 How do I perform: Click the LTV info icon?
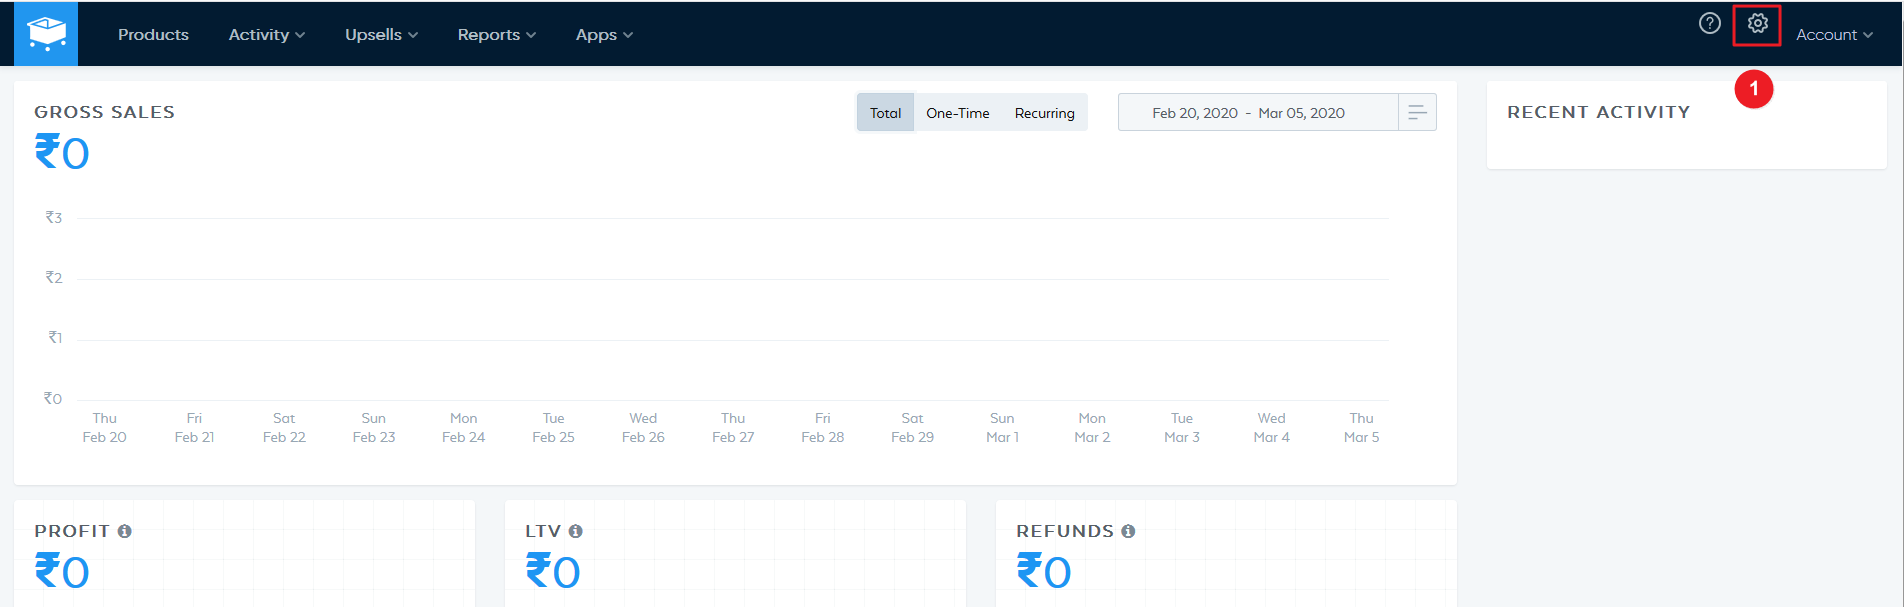tap(575, 531)
